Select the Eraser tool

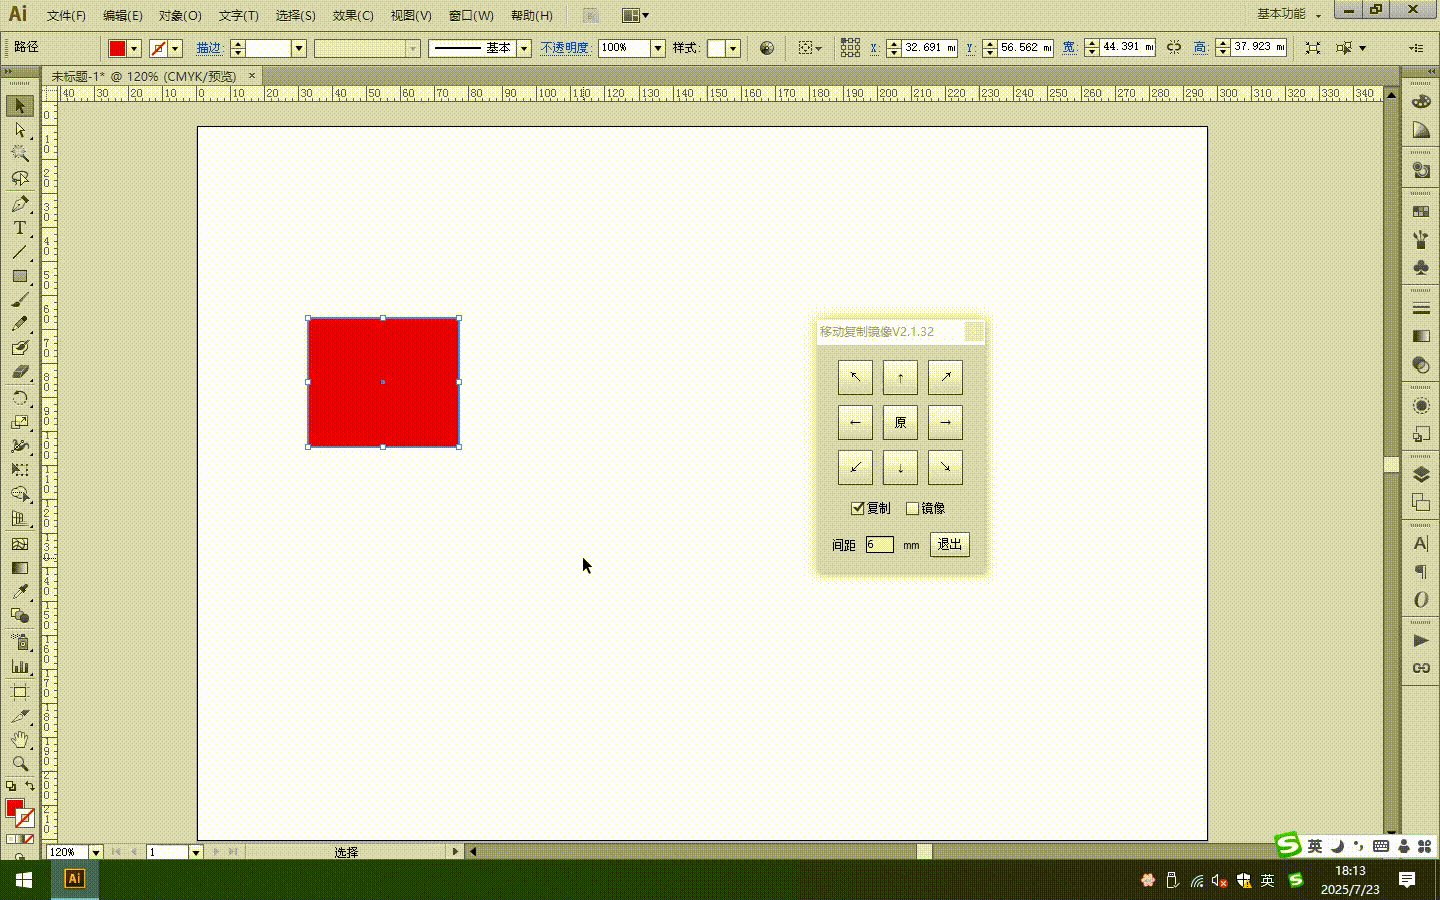click(x=20, y=372)
